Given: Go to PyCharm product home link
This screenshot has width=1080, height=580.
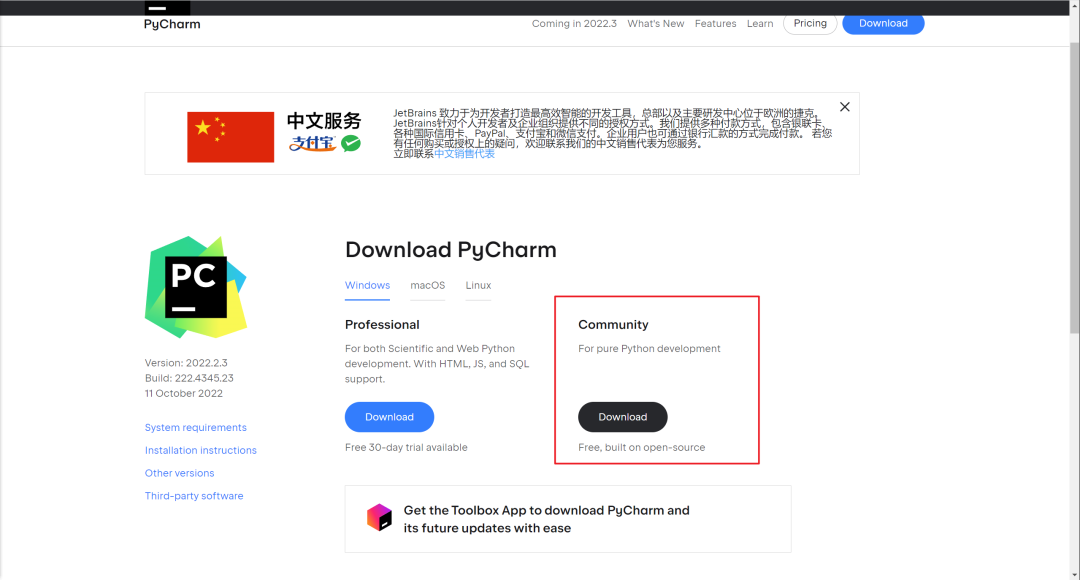Looking at the screenshot, I should (172, 24).
